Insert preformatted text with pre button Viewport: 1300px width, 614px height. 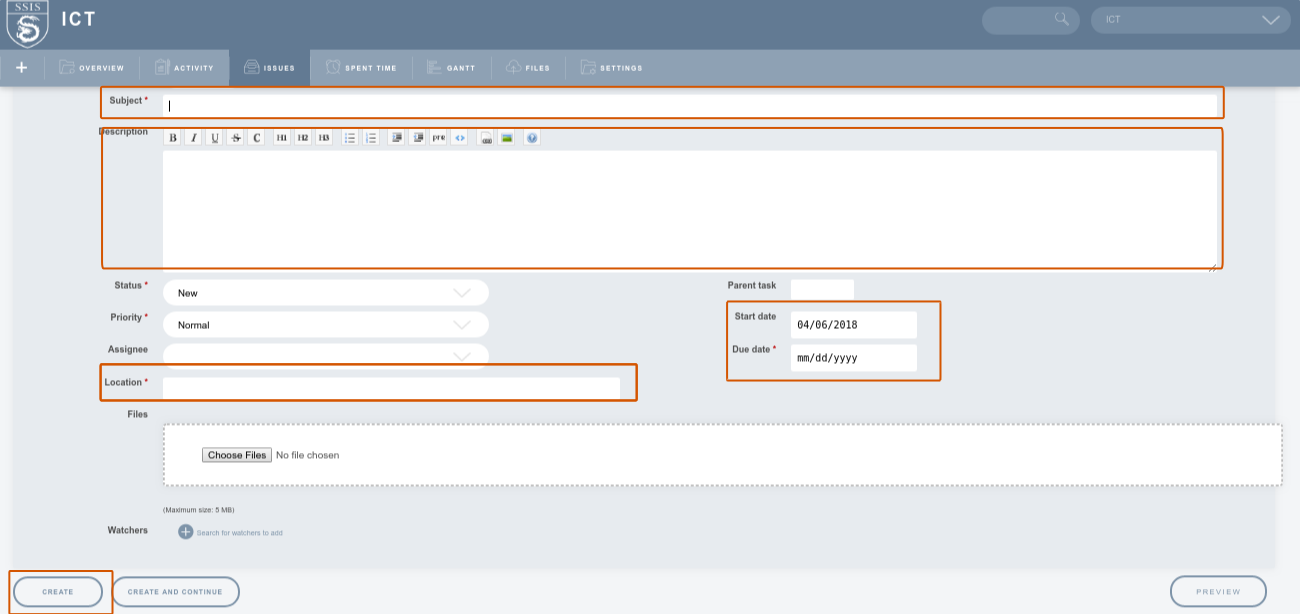pyautogui.click(x=439, y=138)
